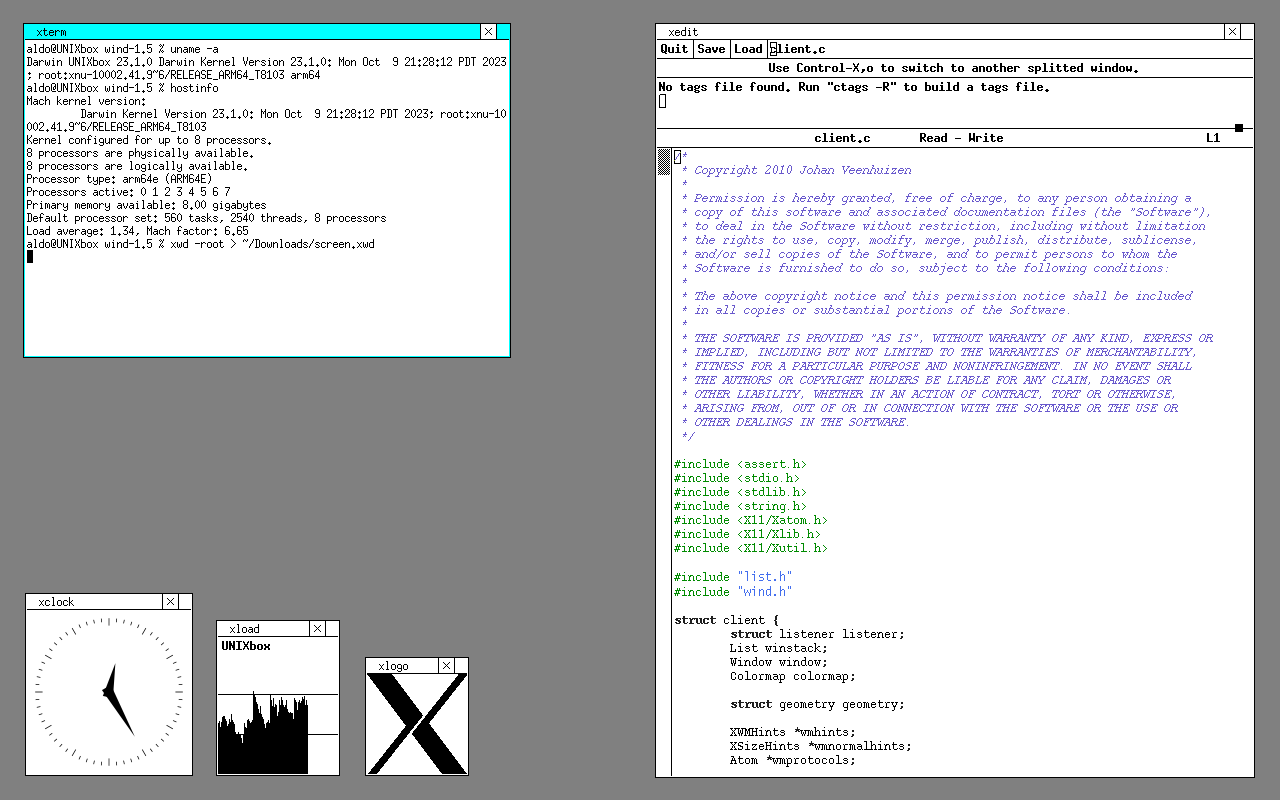Close the xedit window

click(1232, 32)
